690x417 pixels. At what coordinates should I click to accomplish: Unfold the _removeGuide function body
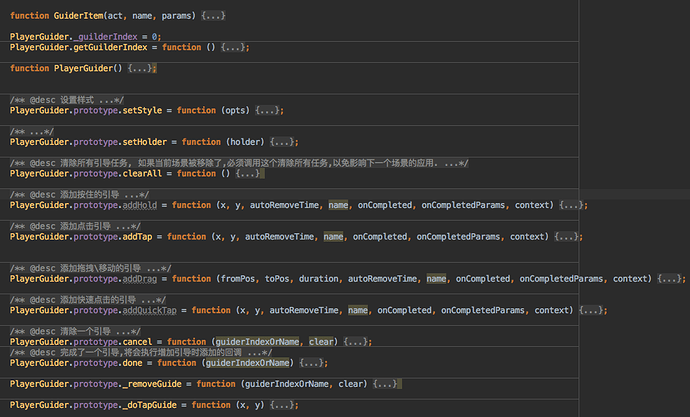pos(386,383)
